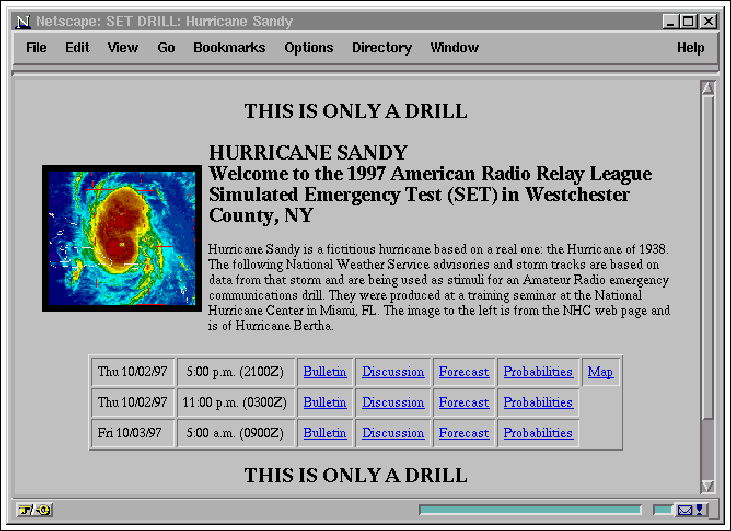The width and height of the screenshot is (731, 531).
Task: Open the Map link for 5:00 p.m.
Action: pos(600,372)
